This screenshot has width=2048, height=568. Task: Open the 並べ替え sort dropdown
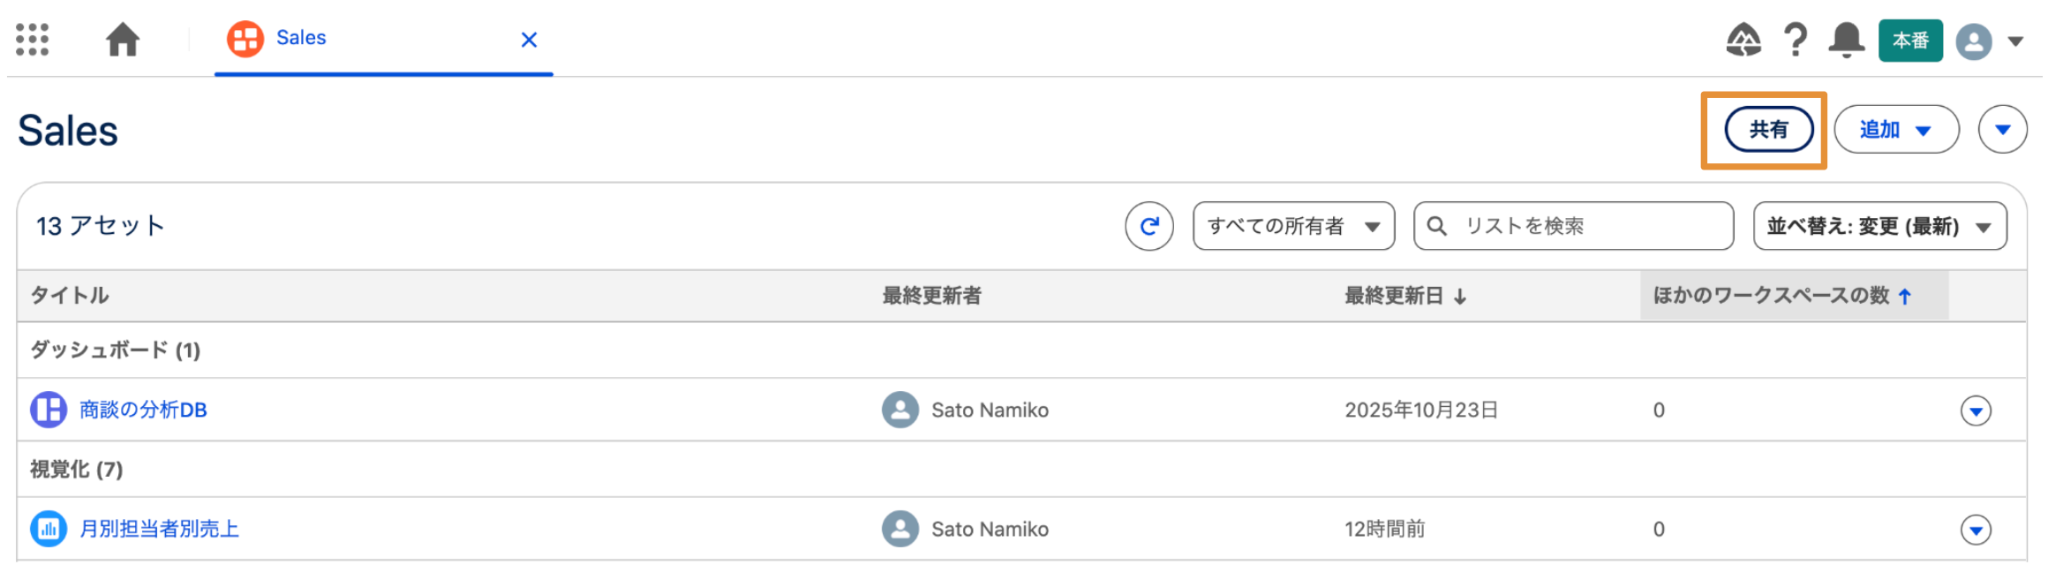point(1878,226)
